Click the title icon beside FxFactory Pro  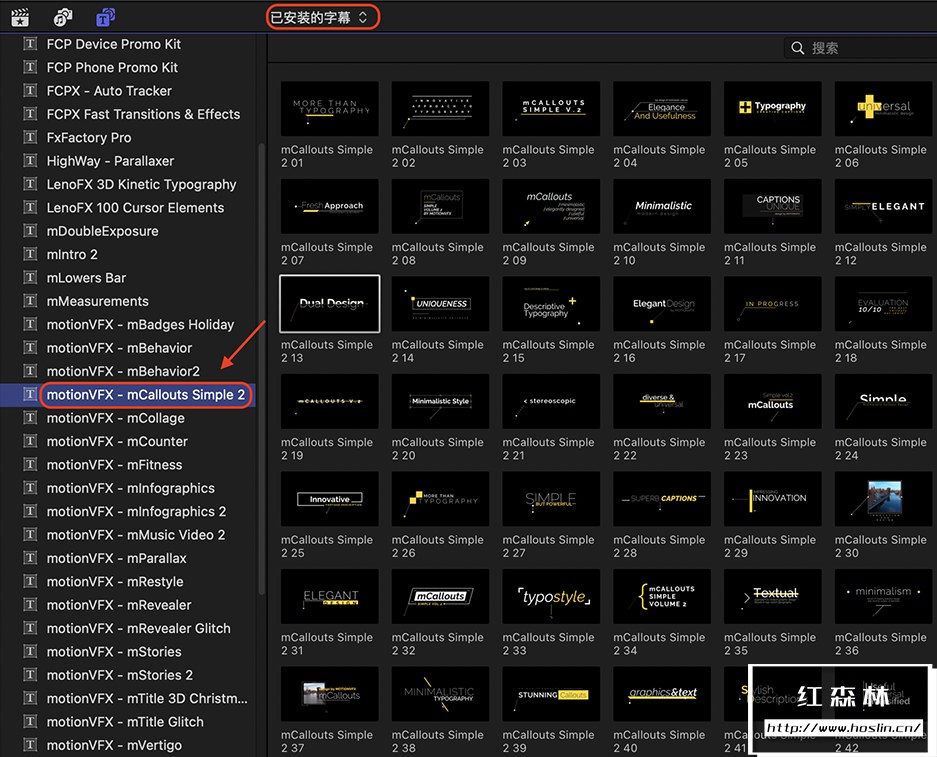30,137
